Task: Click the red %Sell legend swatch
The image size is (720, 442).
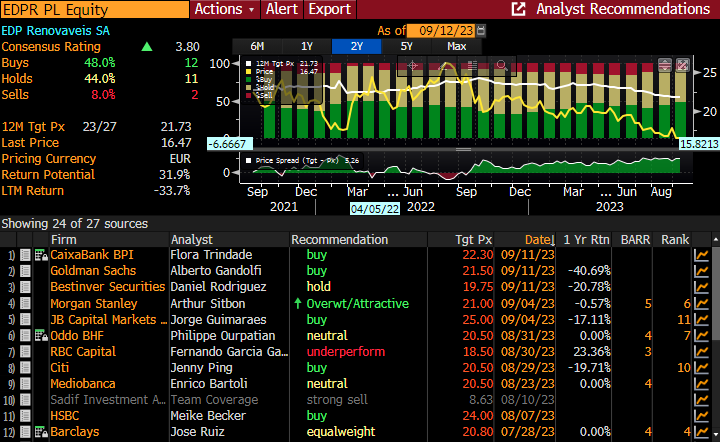Action: coord(250,97)
